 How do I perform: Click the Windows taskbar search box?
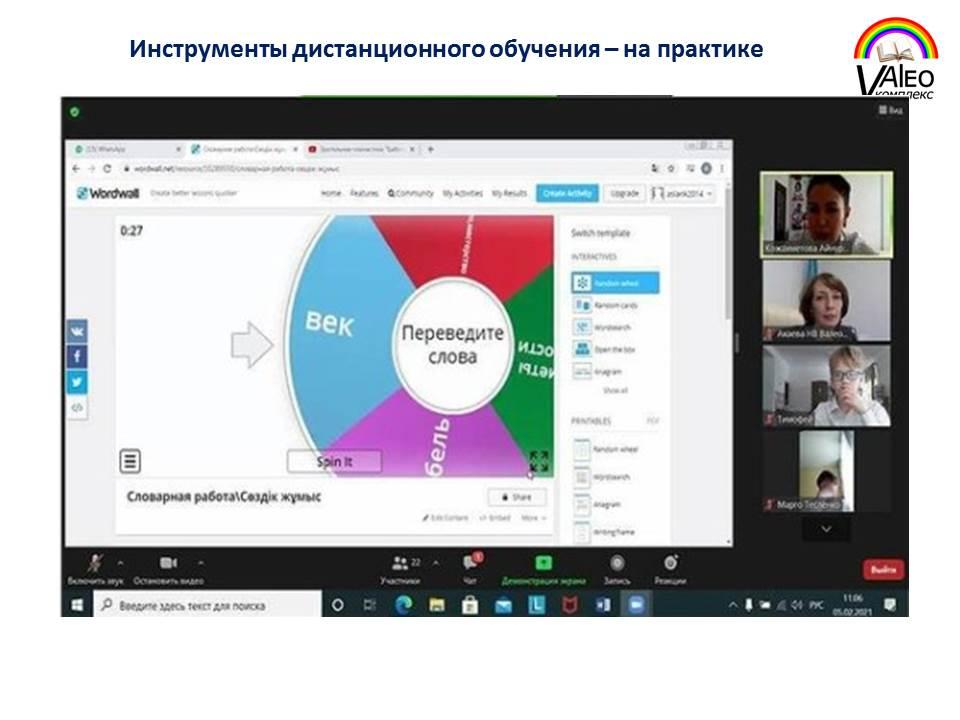[x=208, y=606]
